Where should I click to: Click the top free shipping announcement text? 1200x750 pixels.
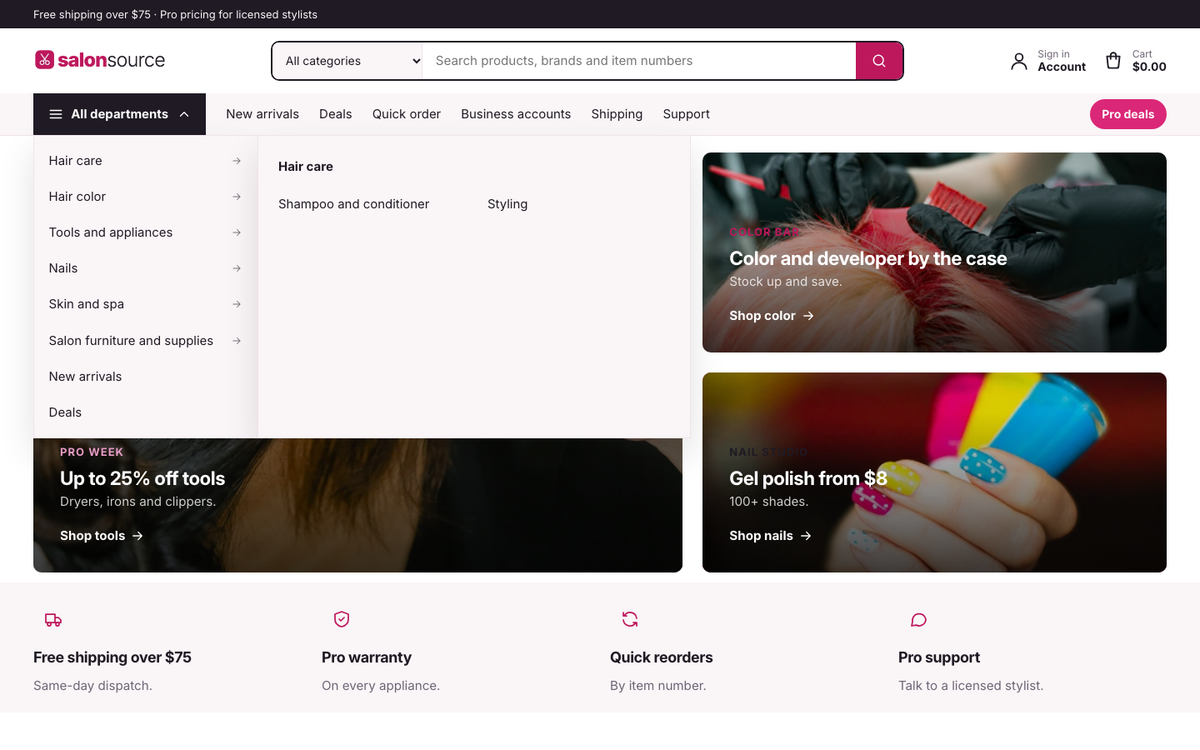(x=175, y=15)
